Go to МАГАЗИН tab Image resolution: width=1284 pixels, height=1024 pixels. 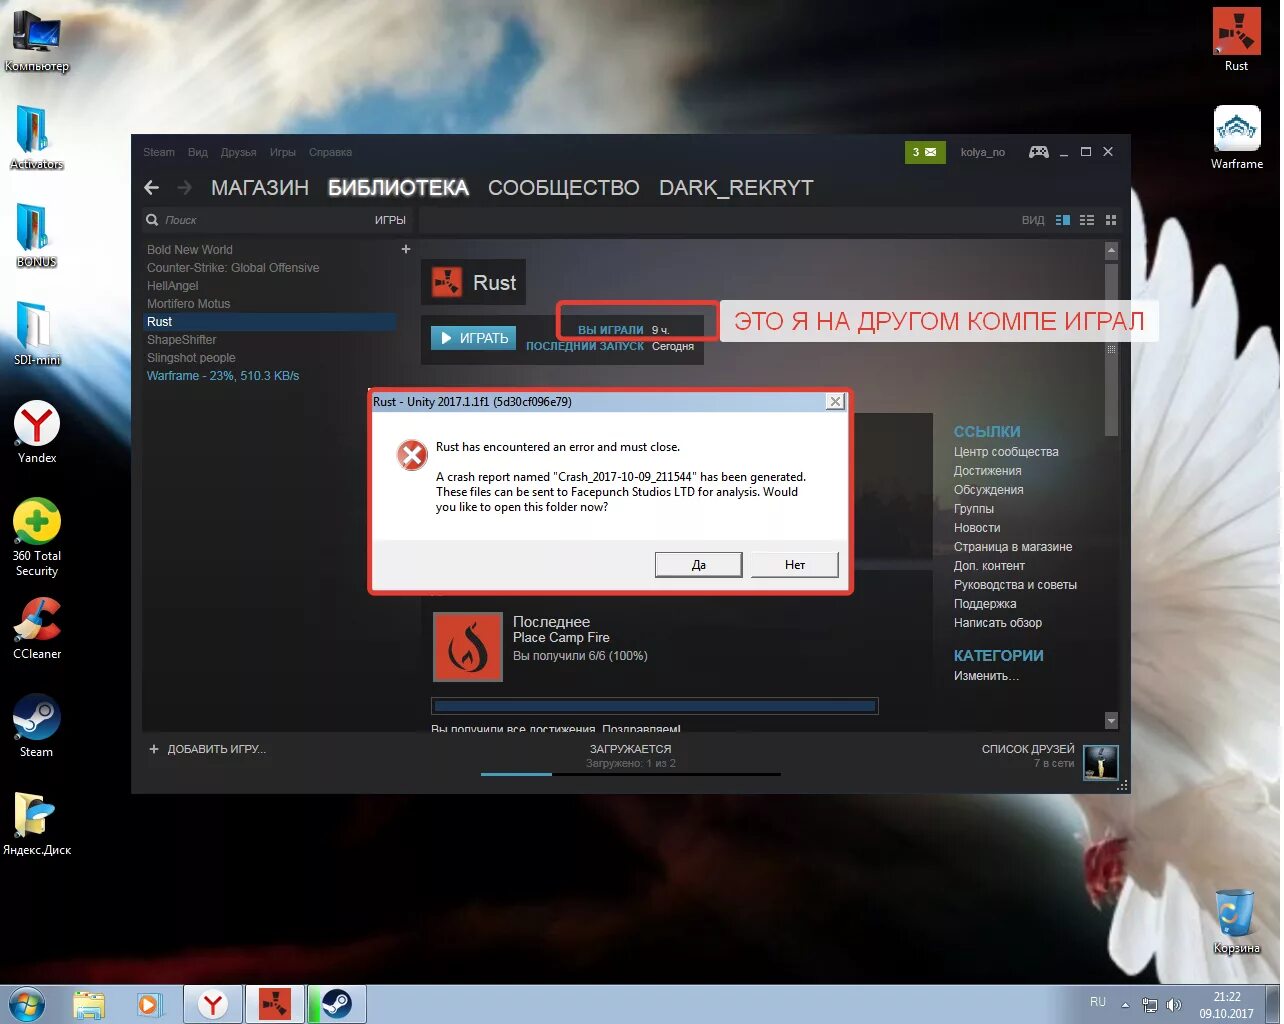tap(260, 188)
